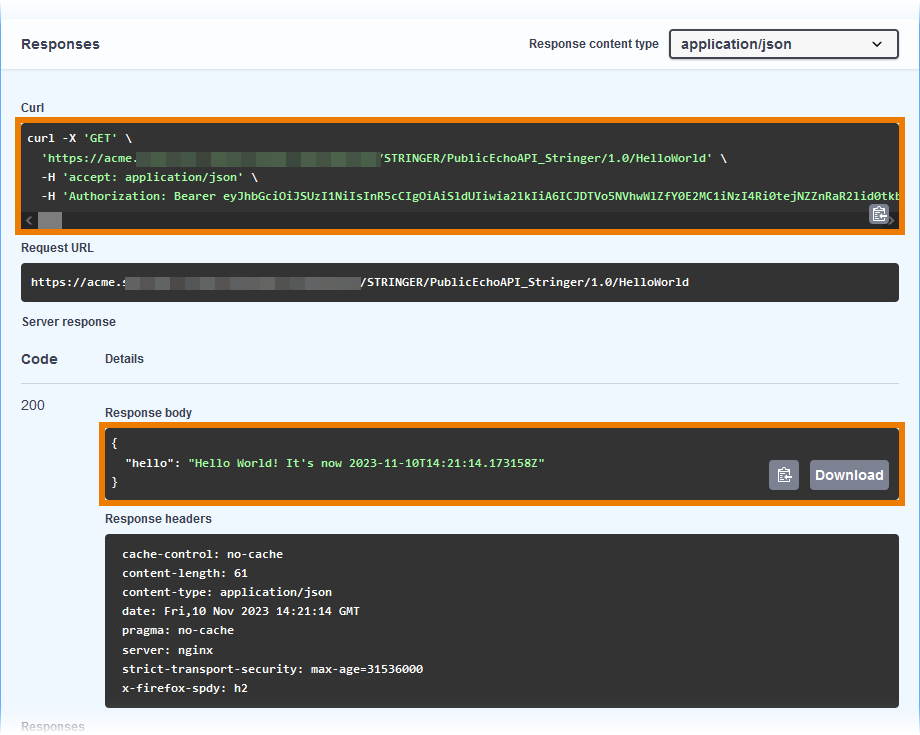Click the Hello World response string
This screenshot has height=735, width=920.
point(366,463)
